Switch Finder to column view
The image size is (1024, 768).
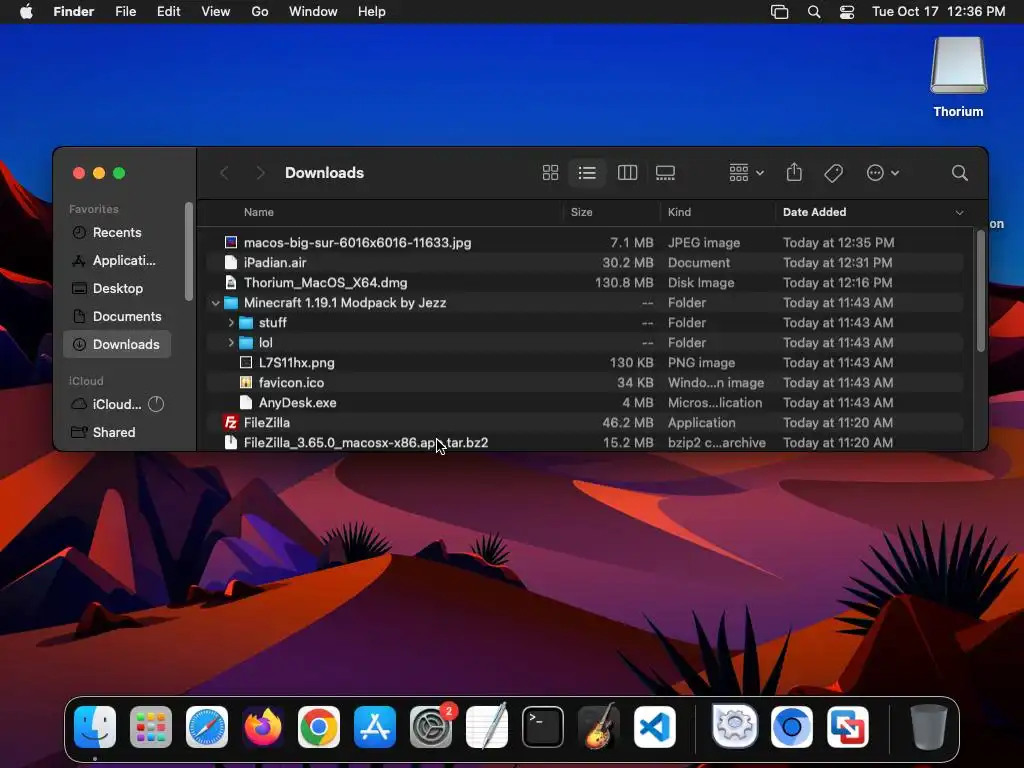tap(627, 173)
